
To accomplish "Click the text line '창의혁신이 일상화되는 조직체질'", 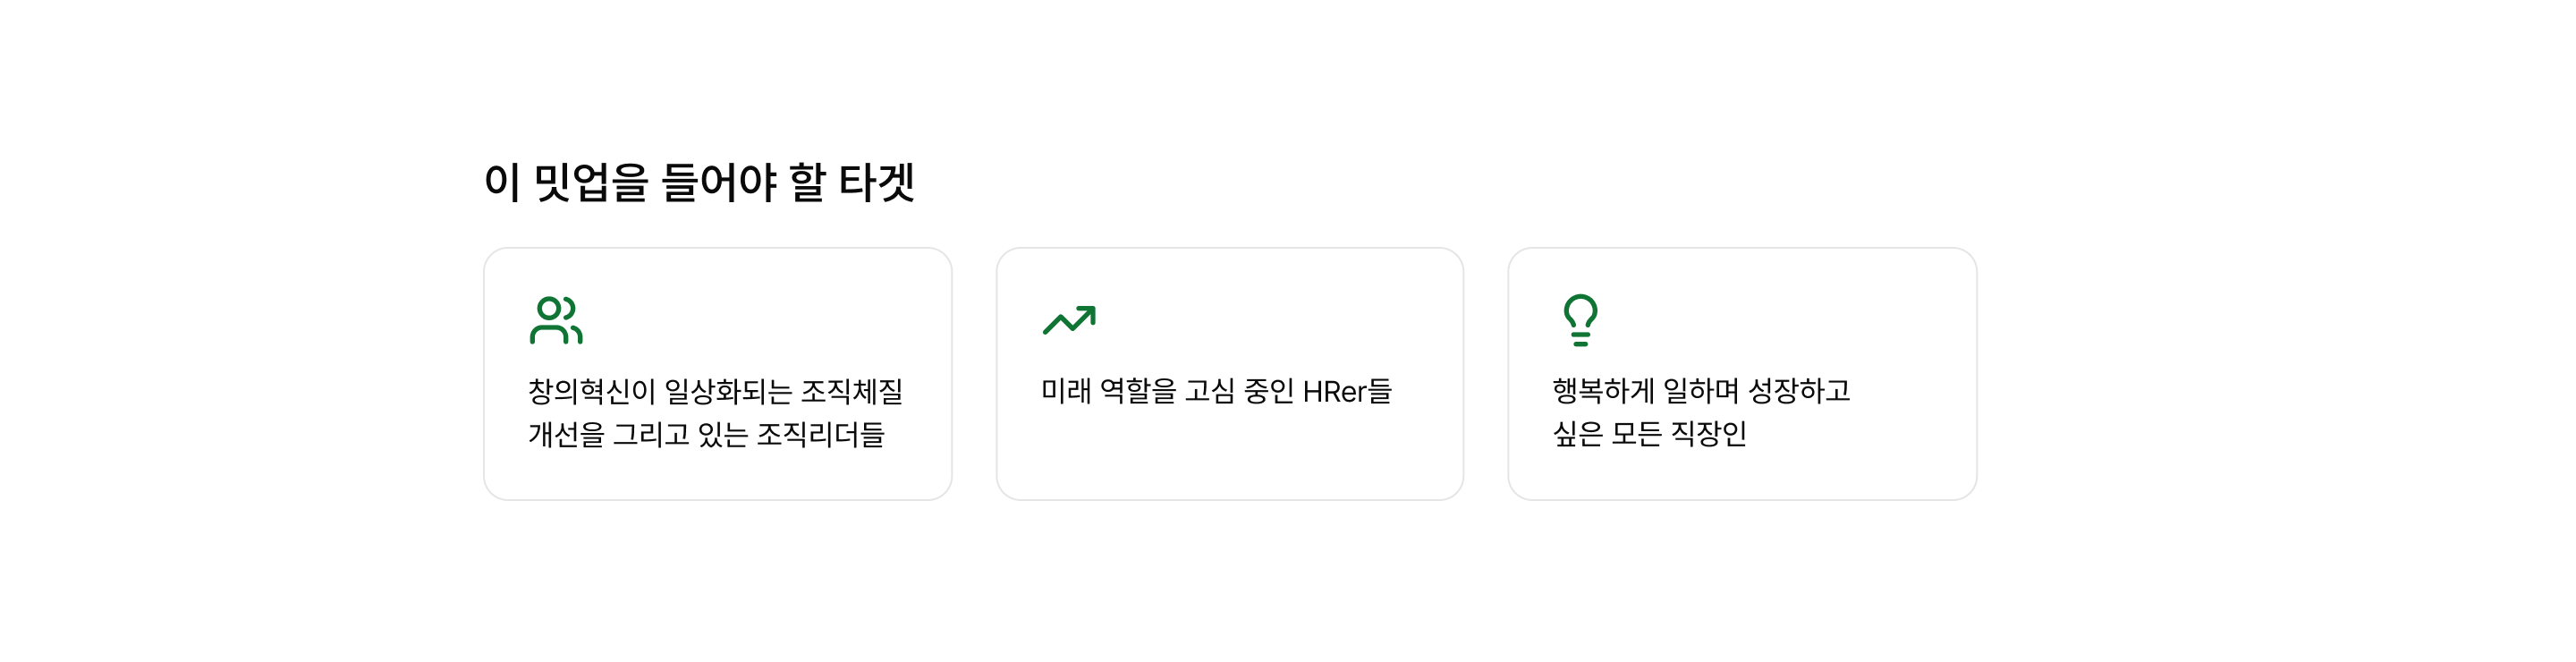I will click(x=715, y=391).
